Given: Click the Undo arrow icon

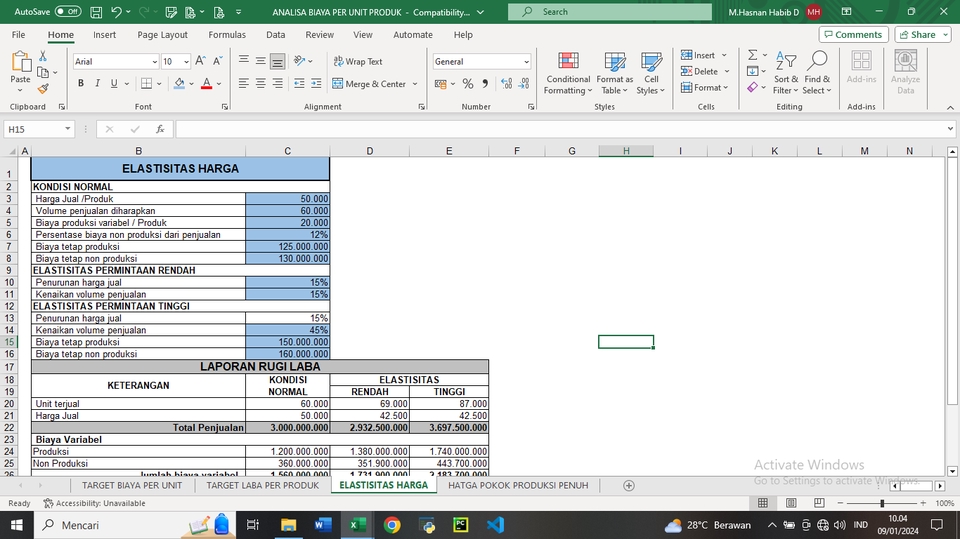Looking at the screenshot, I should pyautogui.click(x=117, y=12).
